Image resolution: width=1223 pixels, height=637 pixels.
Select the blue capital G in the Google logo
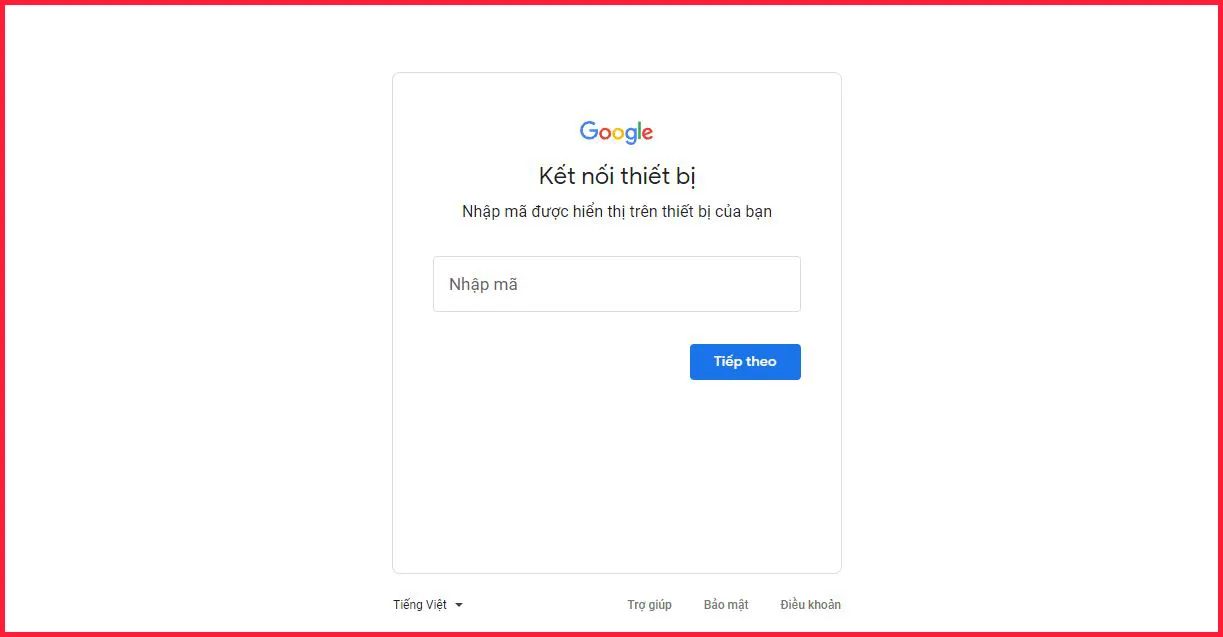[589, 131]
